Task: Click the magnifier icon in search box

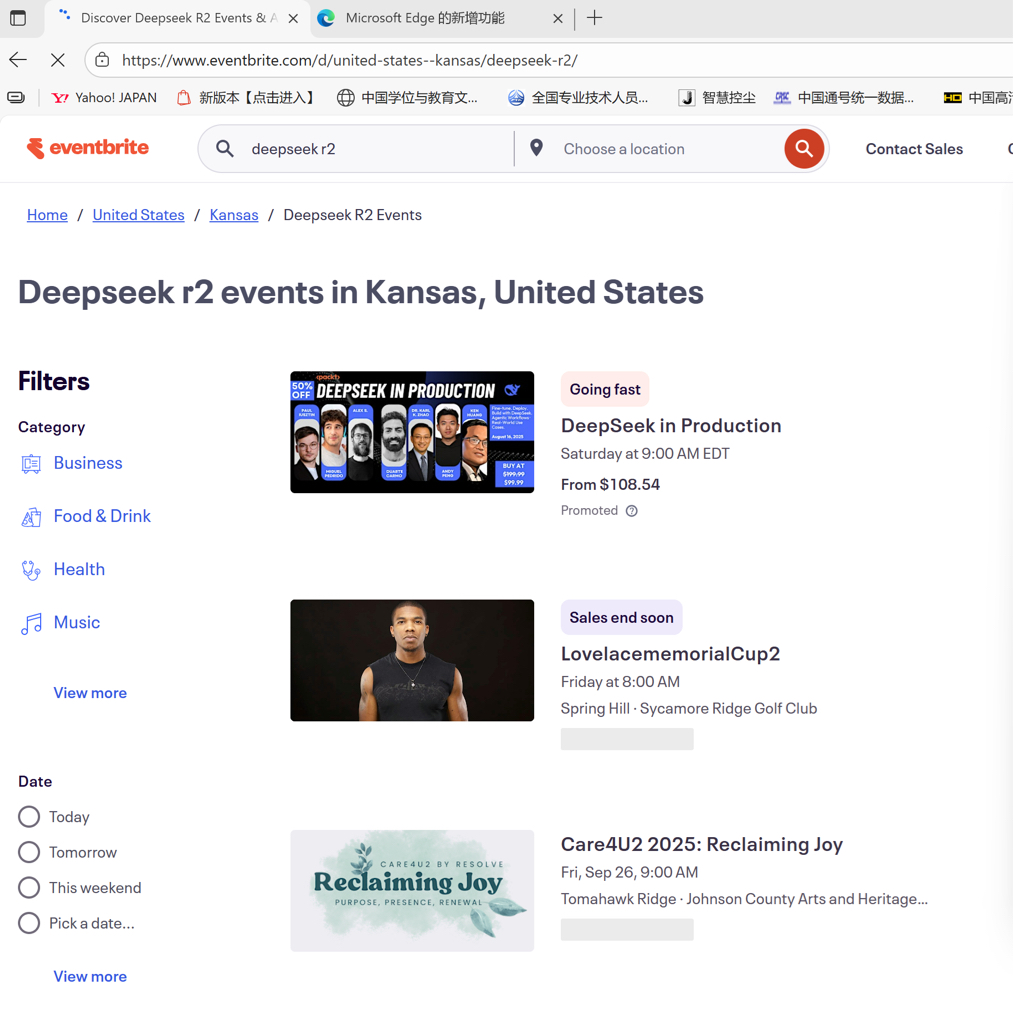Action: [225, 149]
